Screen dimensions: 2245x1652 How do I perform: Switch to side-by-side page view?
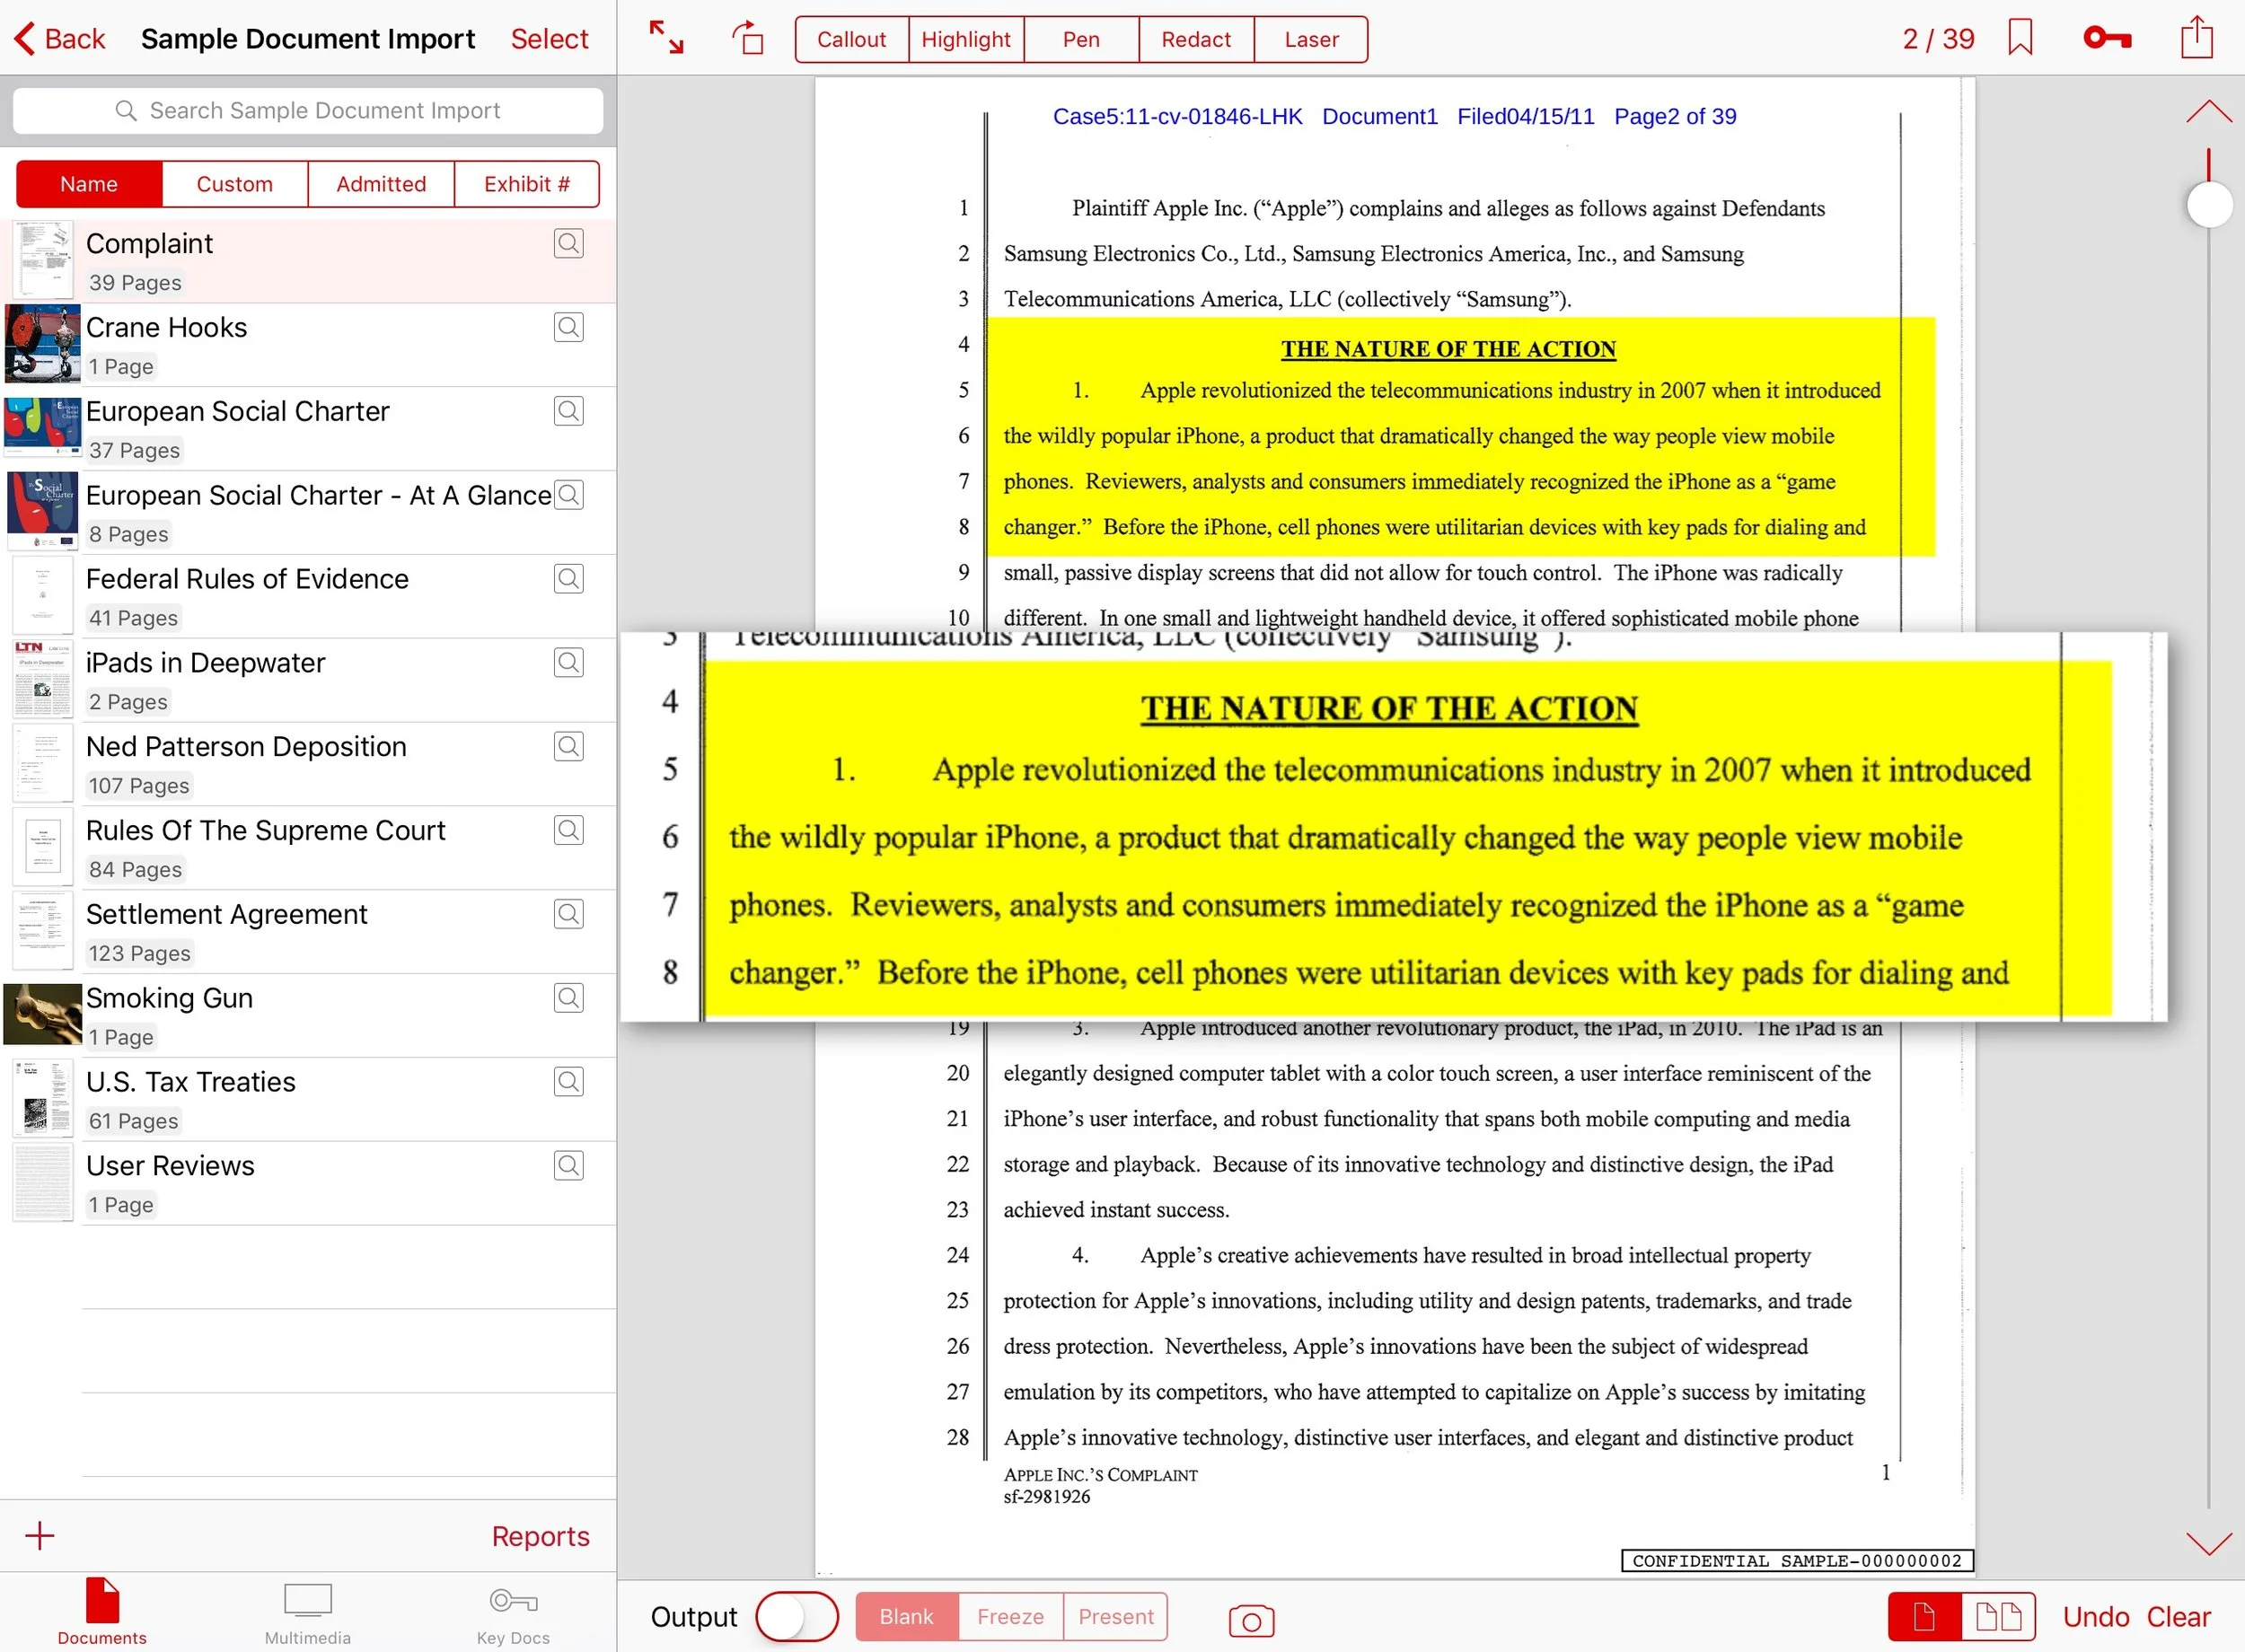tap(1998, 1616)
